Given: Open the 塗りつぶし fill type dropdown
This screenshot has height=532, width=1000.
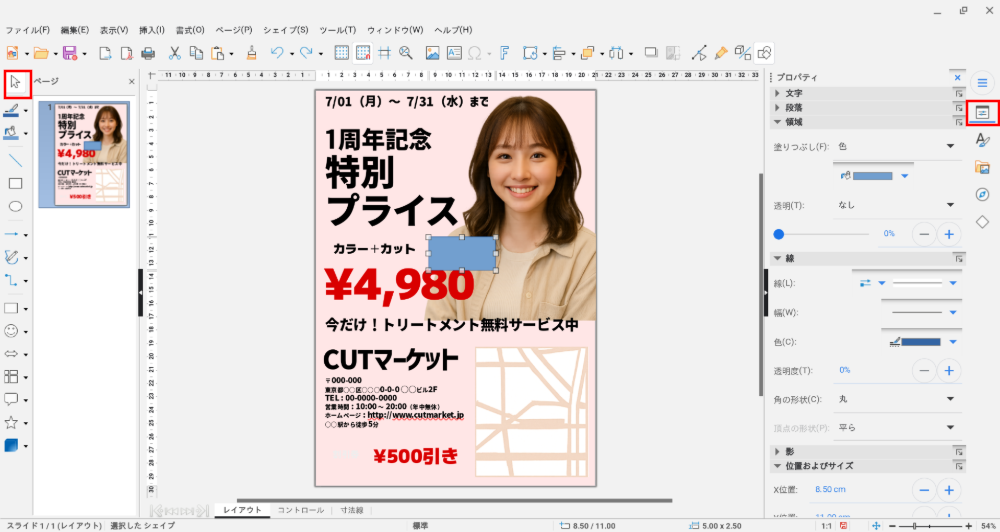Looking at the screenshot, I should pos(896,147).
